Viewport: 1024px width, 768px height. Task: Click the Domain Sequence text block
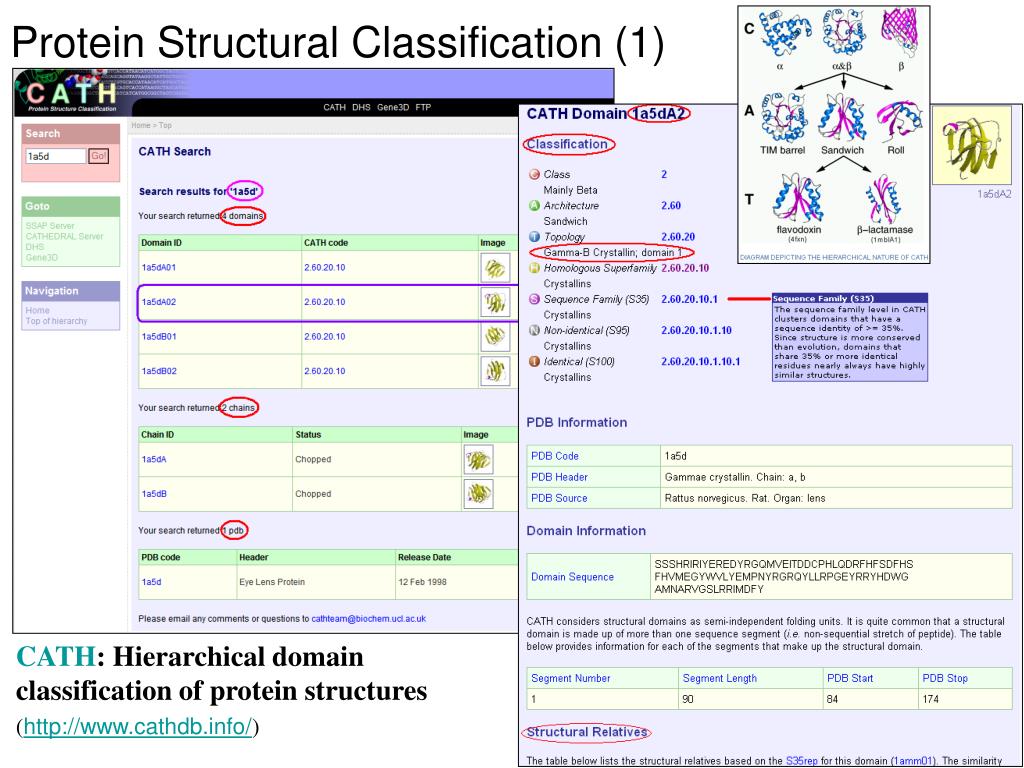coord(783,577)
